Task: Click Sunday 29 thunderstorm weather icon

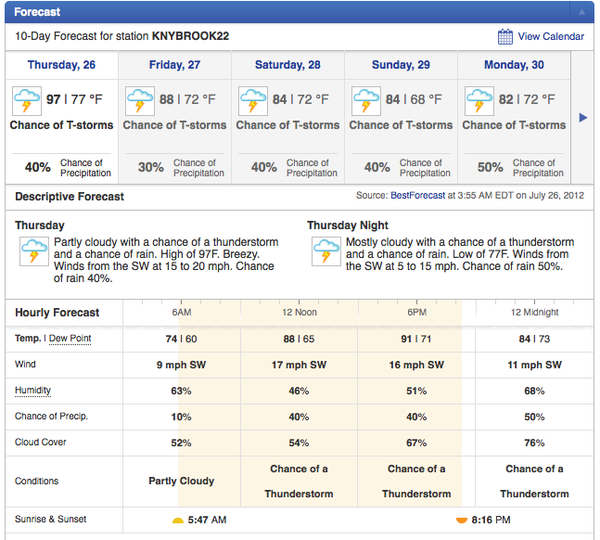Action: point(366,101)
